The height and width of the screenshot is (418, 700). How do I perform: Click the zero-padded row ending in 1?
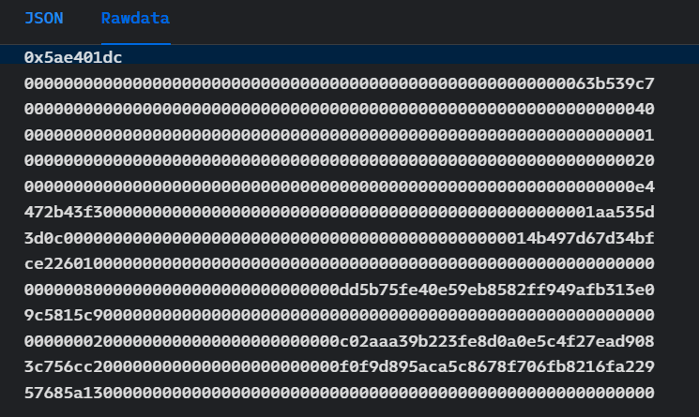coord(339,135)
